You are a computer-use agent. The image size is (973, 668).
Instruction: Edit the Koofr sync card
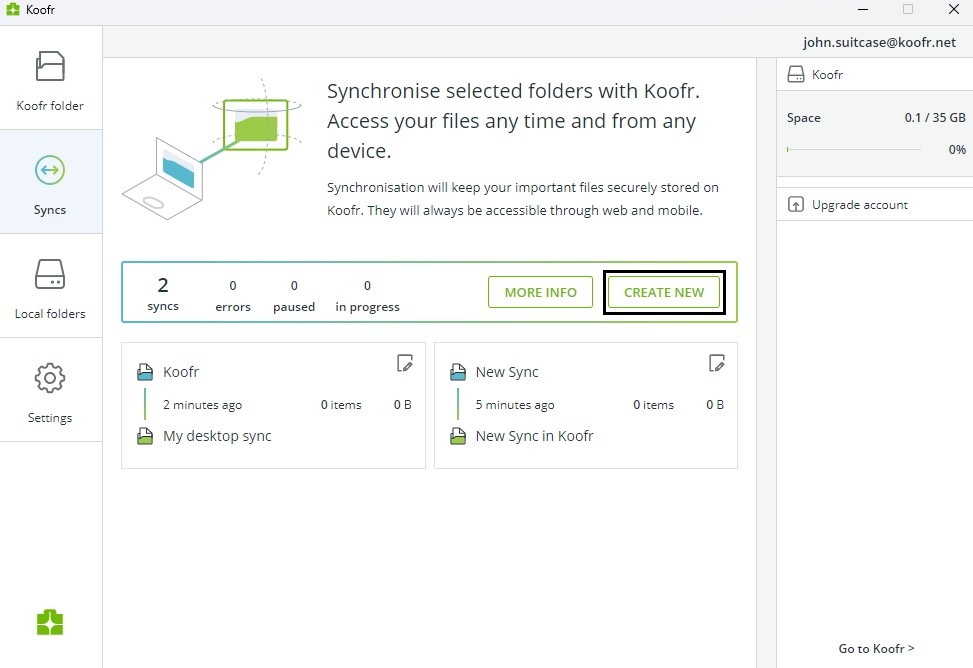[x=405, y=363]
